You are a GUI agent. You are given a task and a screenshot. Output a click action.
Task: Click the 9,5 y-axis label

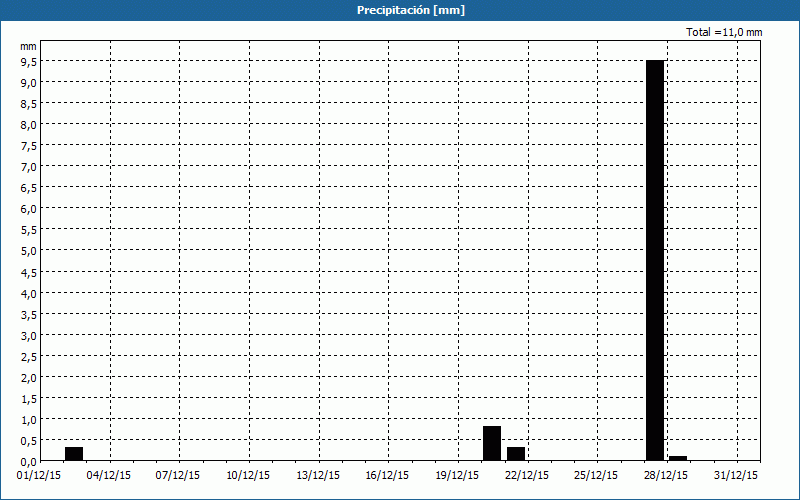point(29,62)
